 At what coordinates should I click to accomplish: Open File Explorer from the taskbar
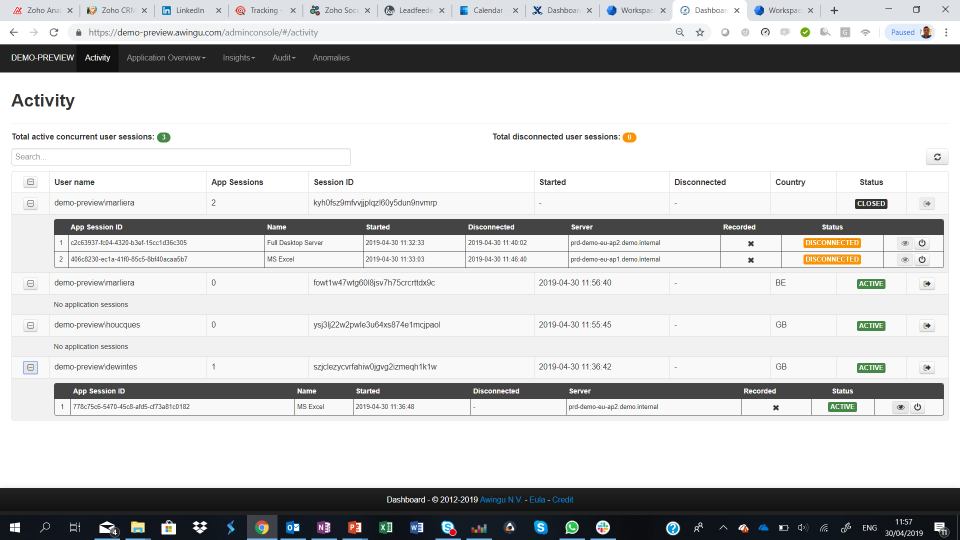pos(138,527)
